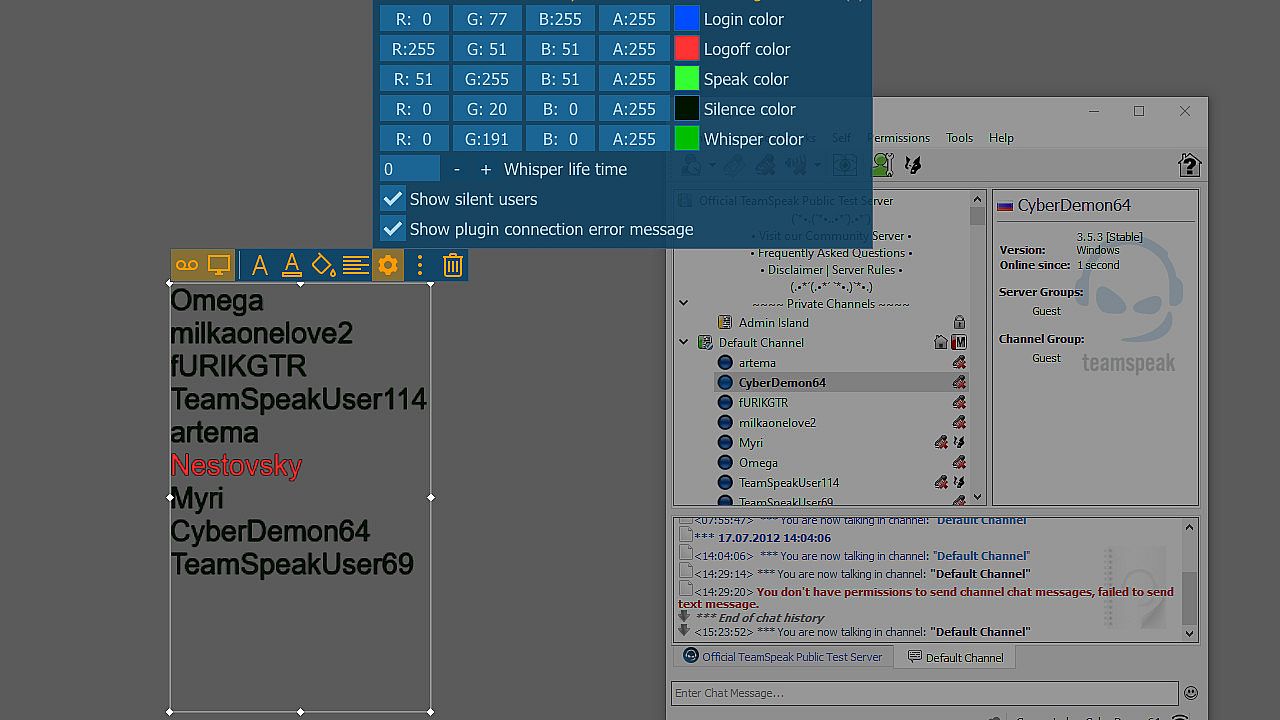
Task: Click Omega in the overlay user list
Action: (x=217, y=300)
